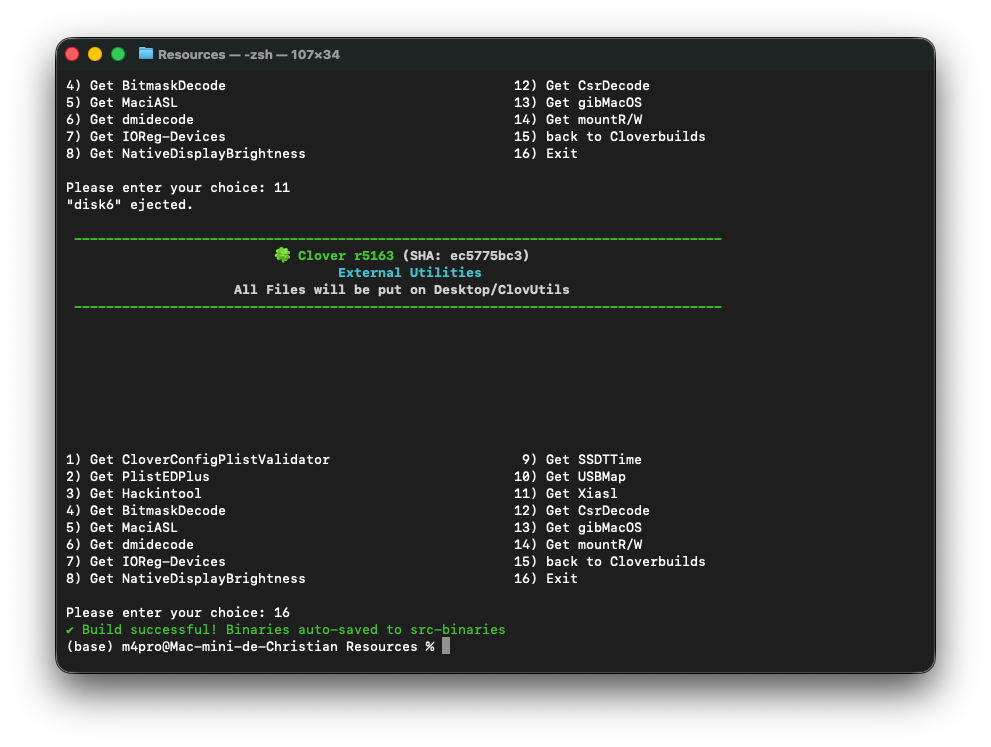Click '10) Get USBMap' menu entry

[x=569, y=477]
